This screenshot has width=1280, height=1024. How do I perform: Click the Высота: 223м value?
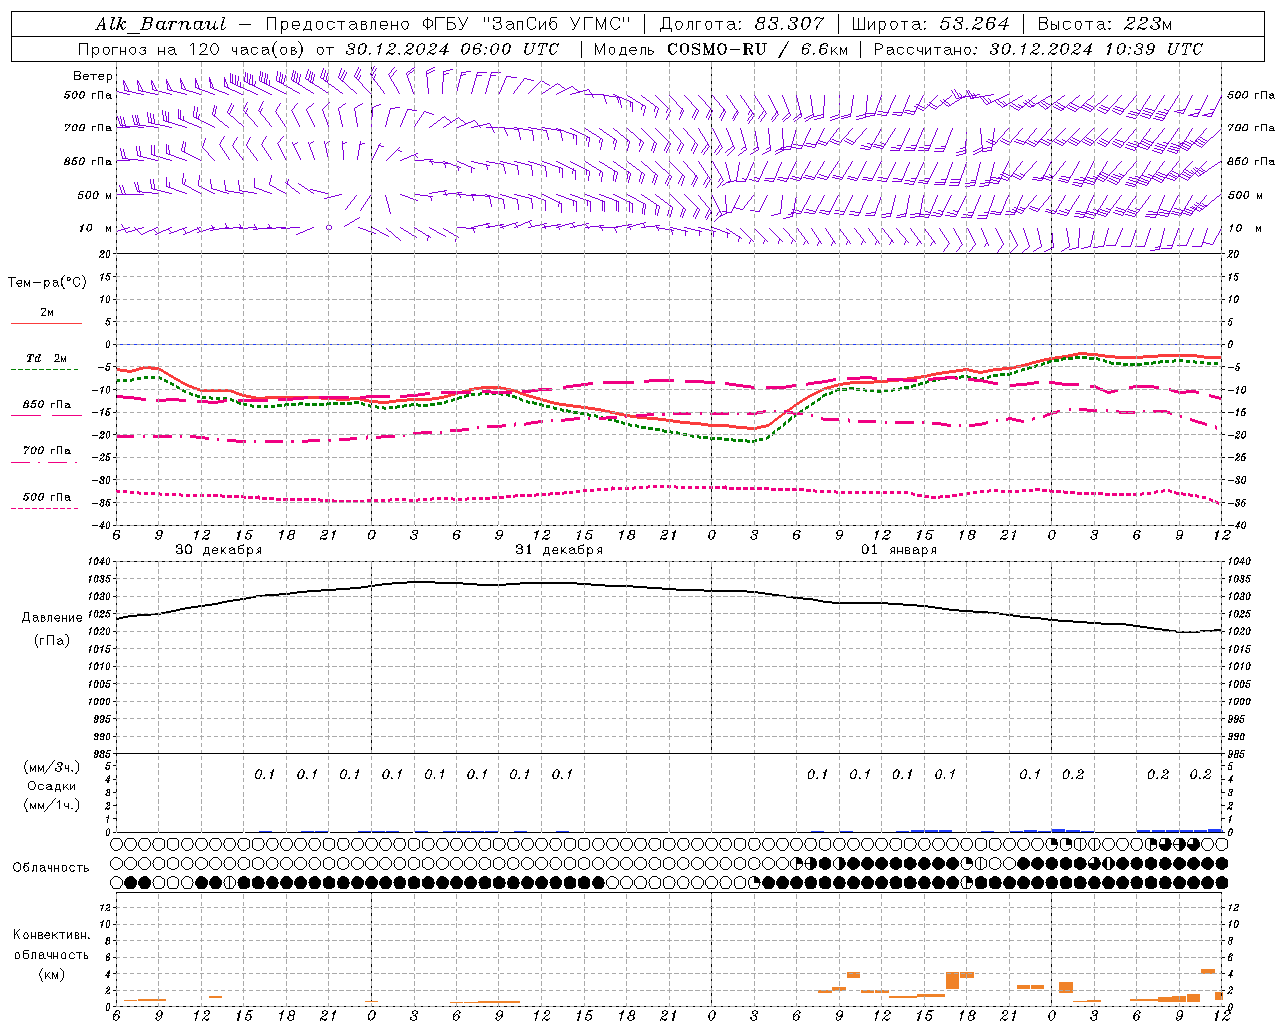pyautogui.click(x=1104, y=24)
